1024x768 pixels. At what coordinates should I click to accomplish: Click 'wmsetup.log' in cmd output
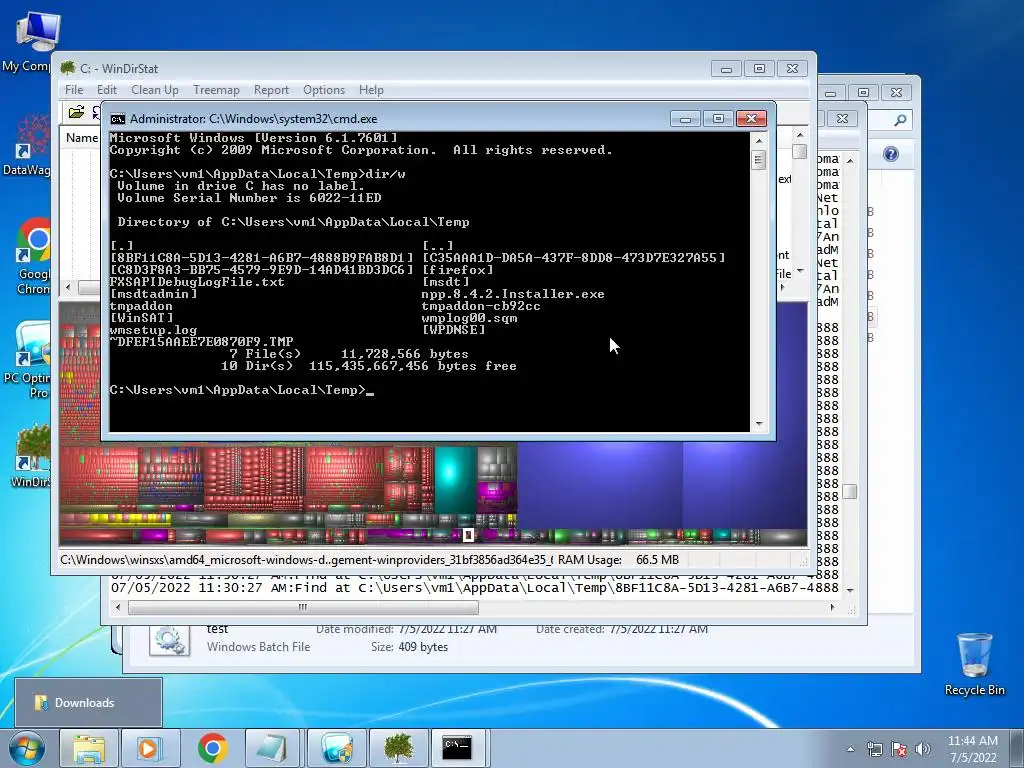[153, 330]
